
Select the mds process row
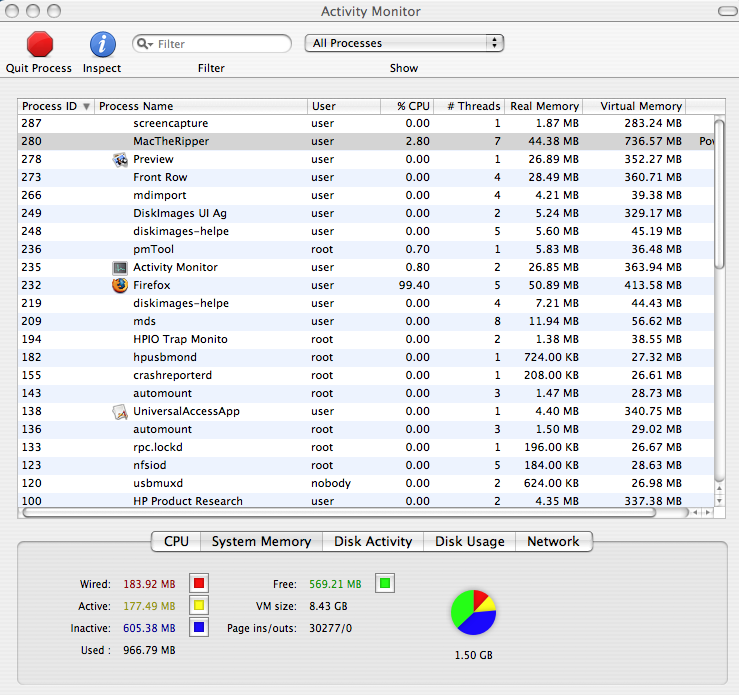point(366,321)
